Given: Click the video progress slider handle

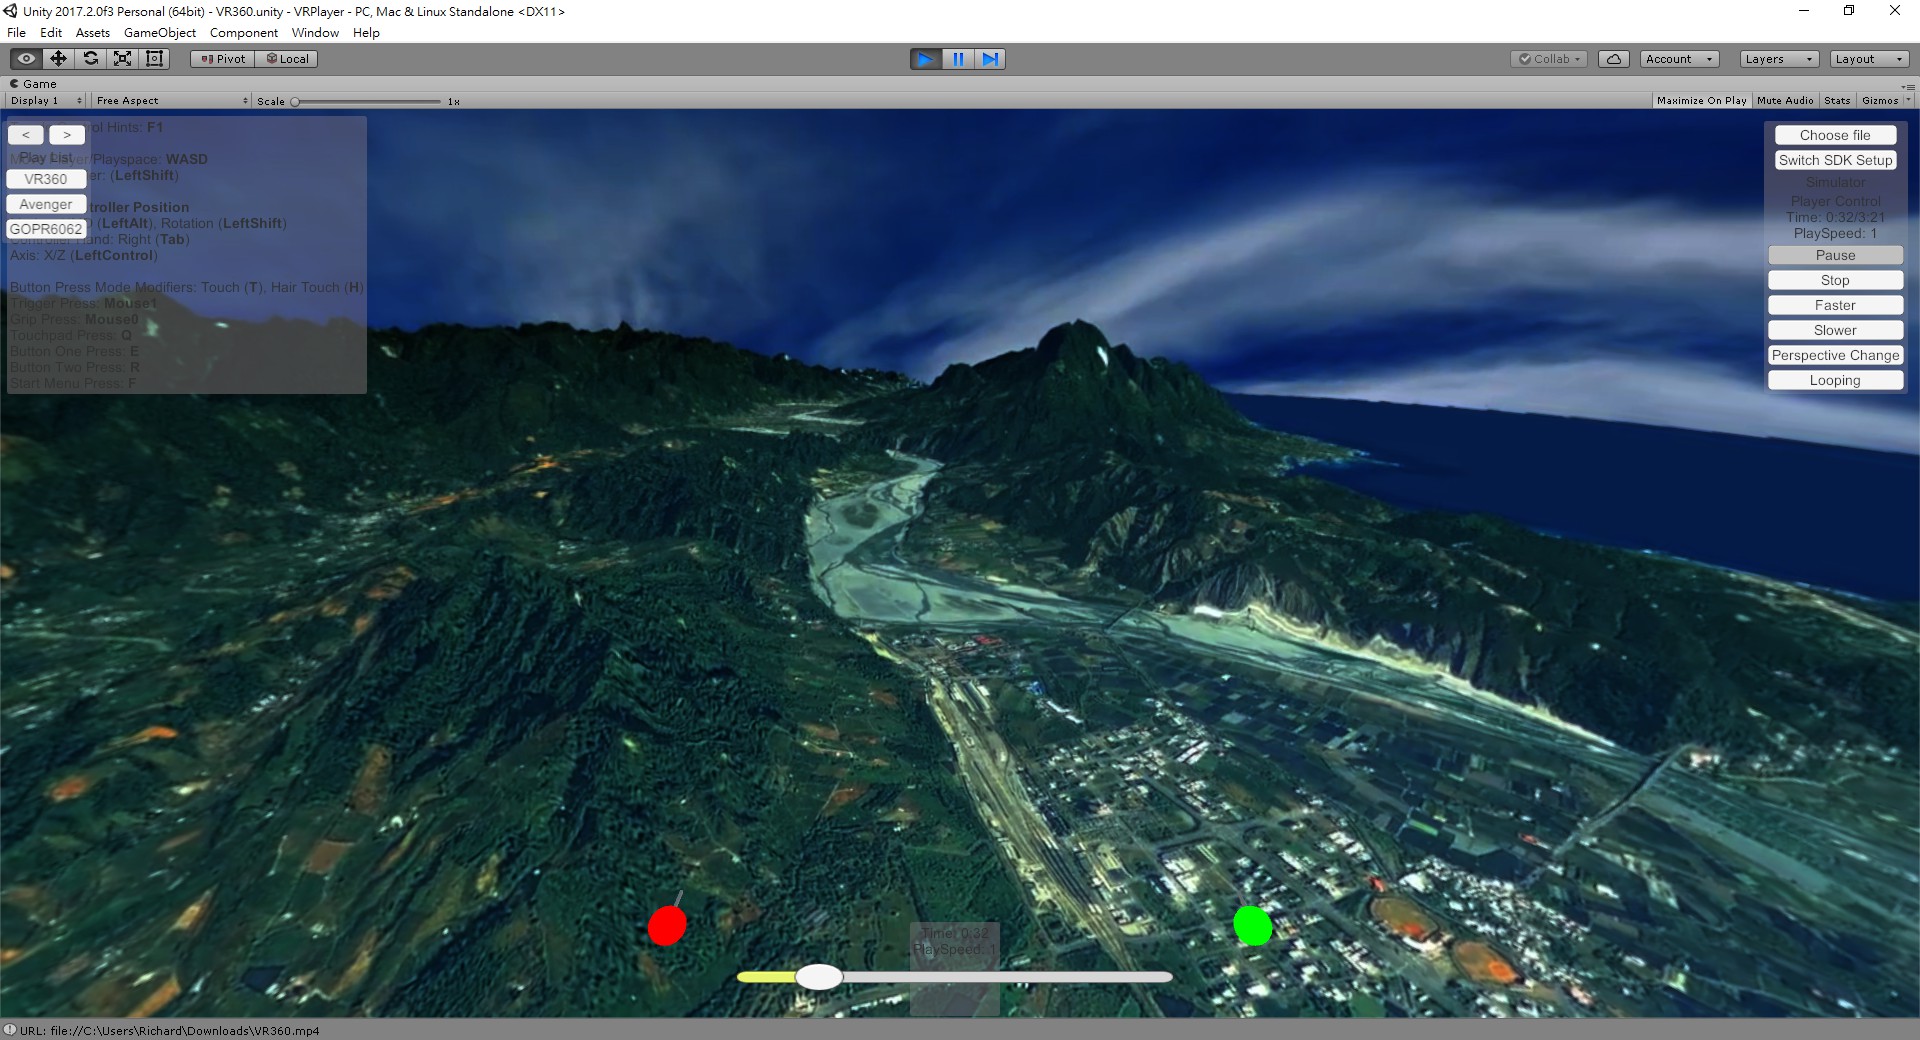Looking at the screenshot, I should tap(819, 977).
